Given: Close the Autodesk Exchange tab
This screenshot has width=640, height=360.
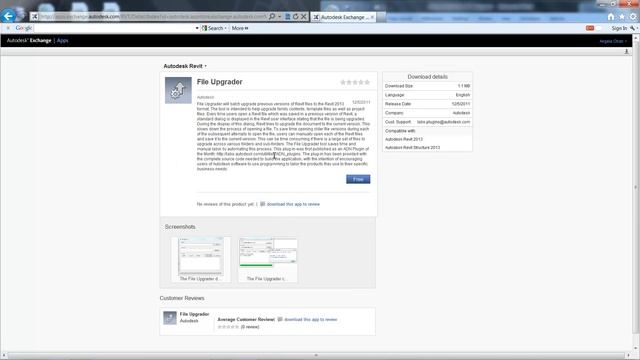Looking at the screenshot, I should point(372,17).
